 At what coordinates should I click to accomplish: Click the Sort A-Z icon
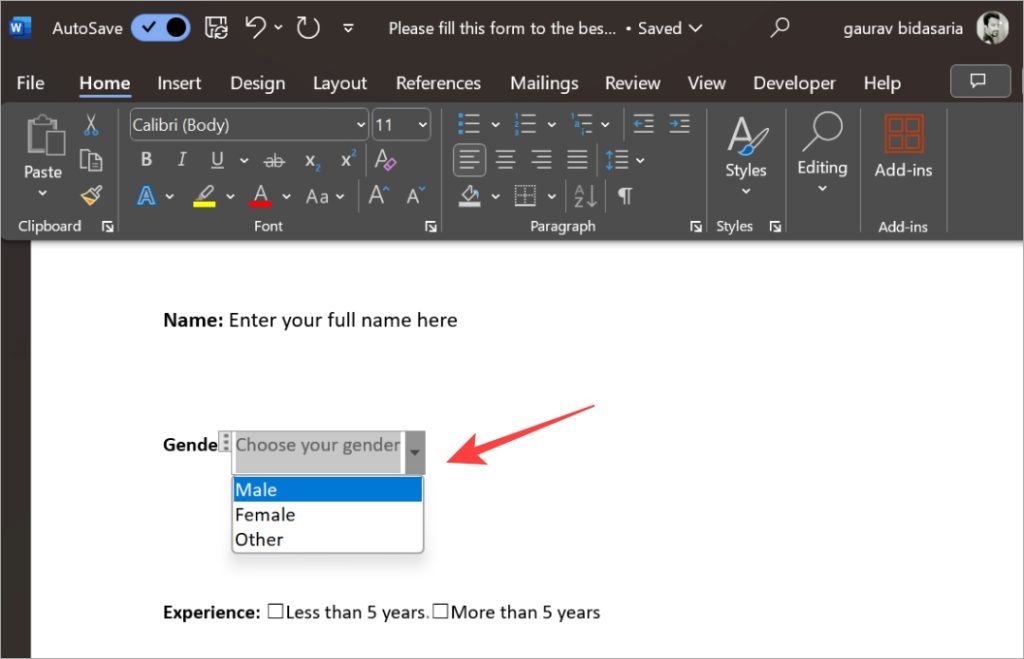(585, 195)
